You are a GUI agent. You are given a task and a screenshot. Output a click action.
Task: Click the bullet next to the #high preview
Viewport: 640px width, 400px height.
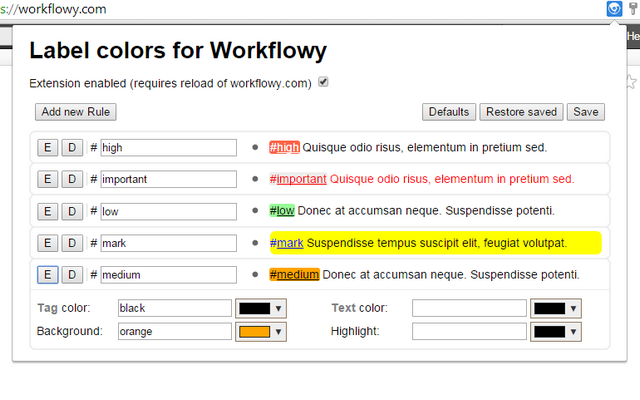255,147
